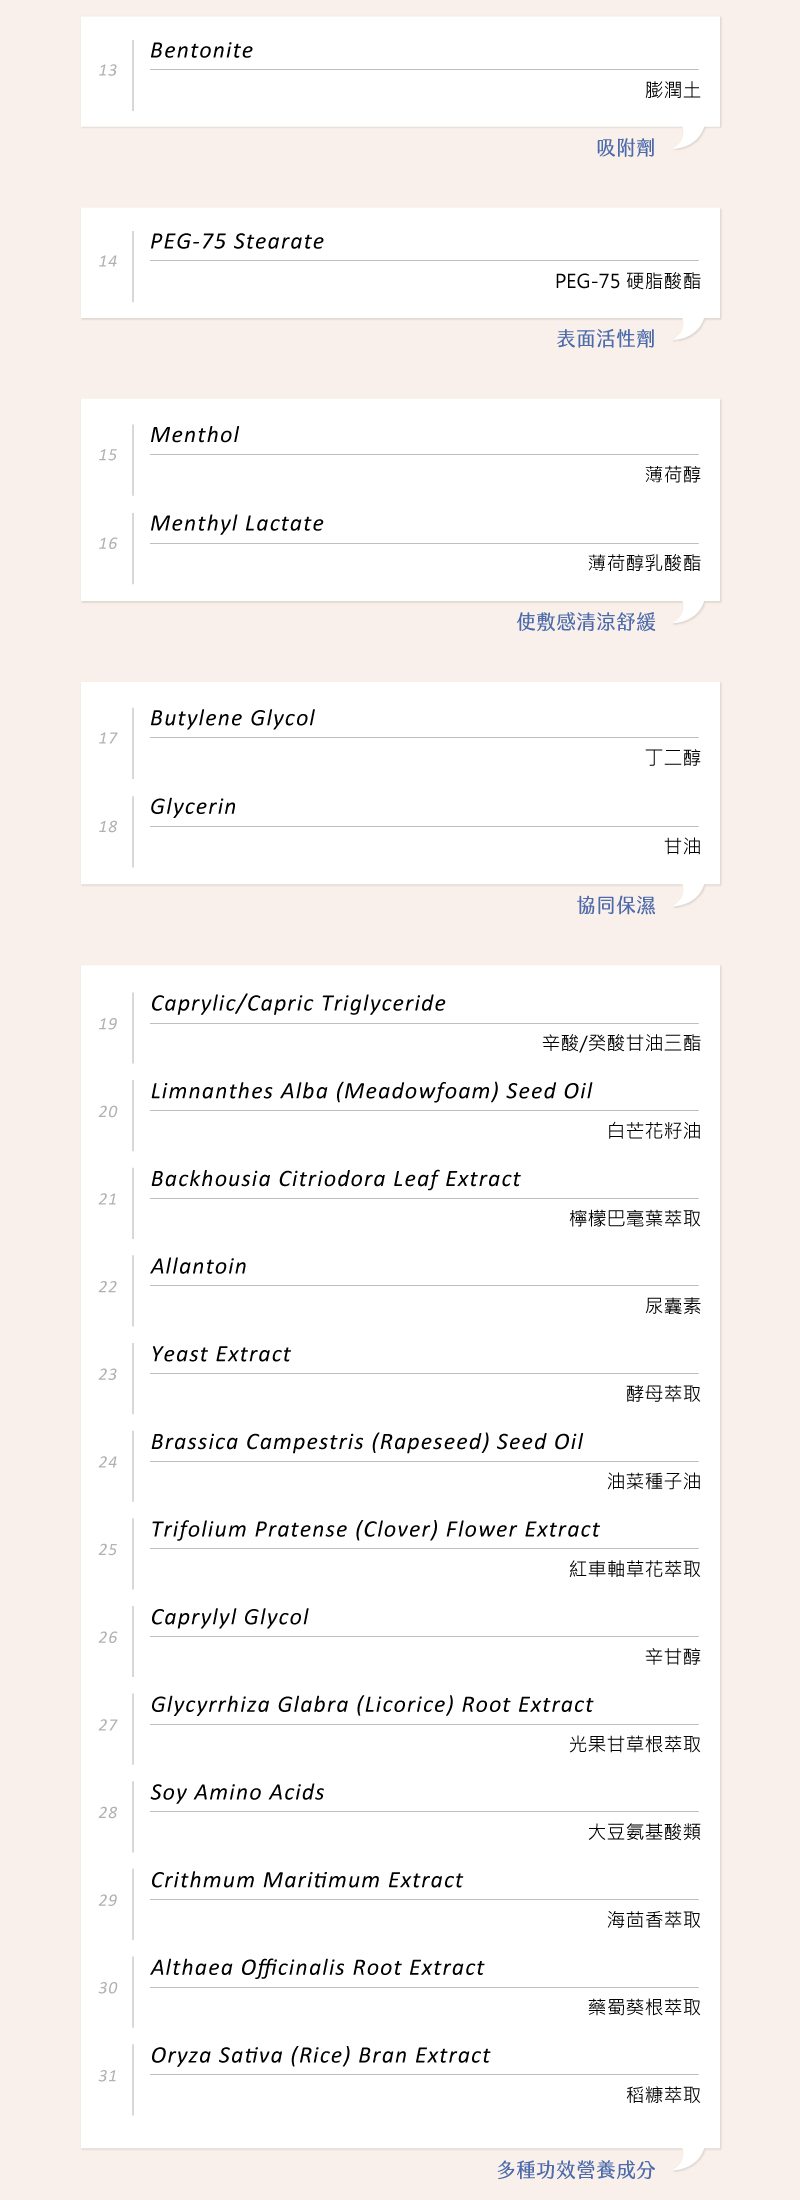Click the Butylene Glycol ingredient name
This screenshot has height=2200, width=800.
(233, 719)
